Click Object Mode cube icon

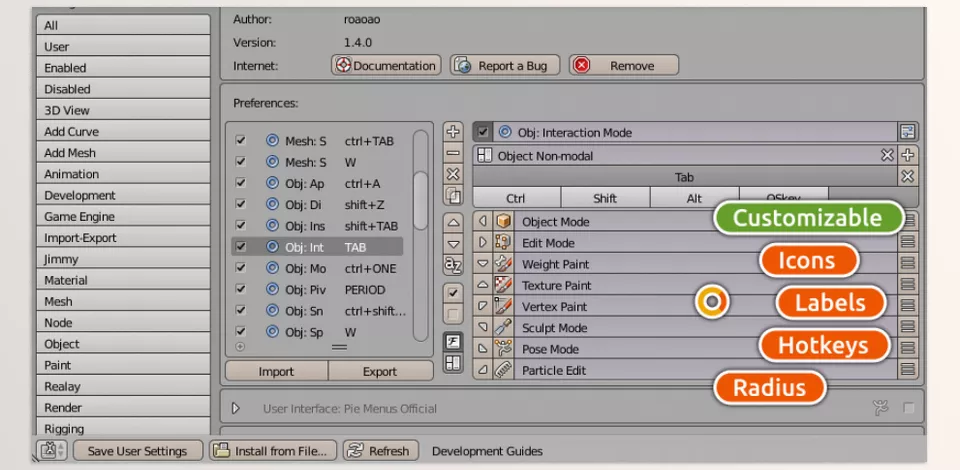tap(503, 222)
